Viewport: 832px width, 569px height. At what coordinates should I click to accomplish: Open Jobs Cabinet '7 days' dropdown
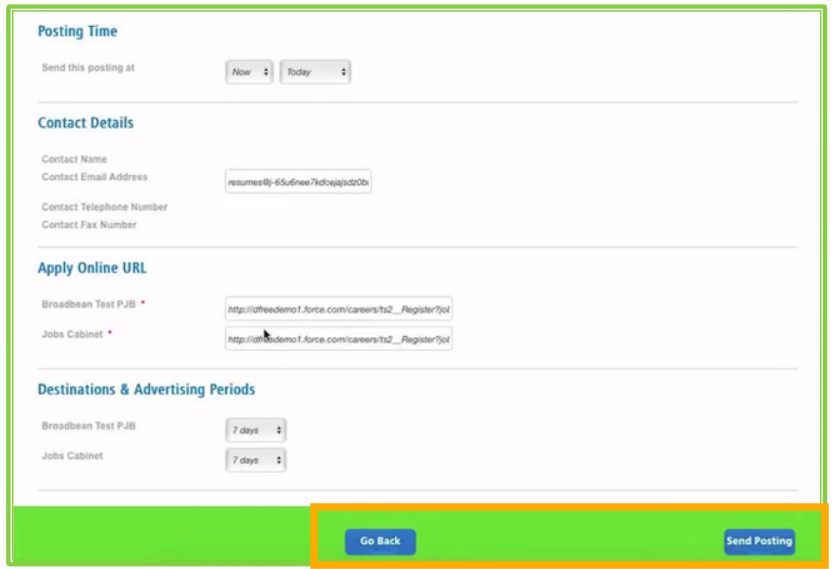click(256, 460)
